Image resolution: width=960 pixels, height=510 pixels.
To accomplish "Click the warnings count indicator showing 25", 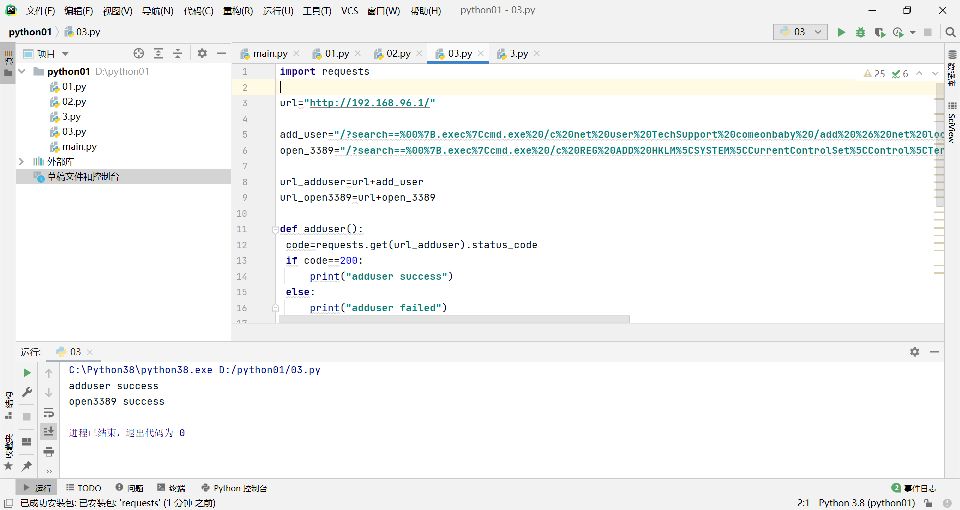I will 875,73.
